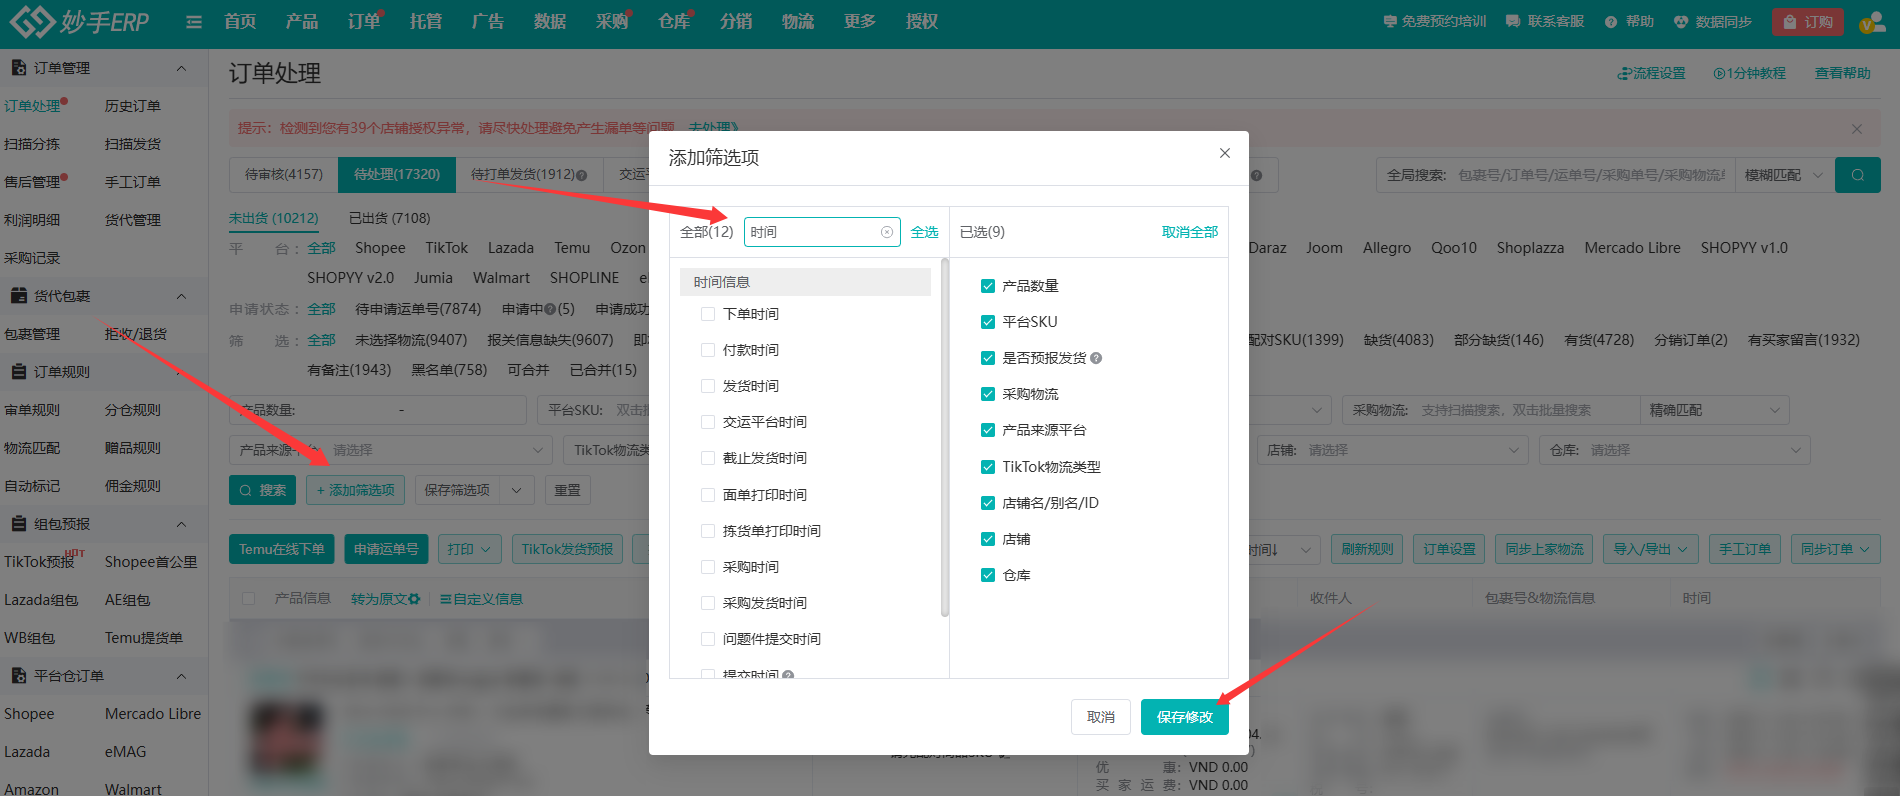Click help icon beside 是否预报发货
The height and width of the screenshot is (796, 1900).
(x=1096, y=358)
